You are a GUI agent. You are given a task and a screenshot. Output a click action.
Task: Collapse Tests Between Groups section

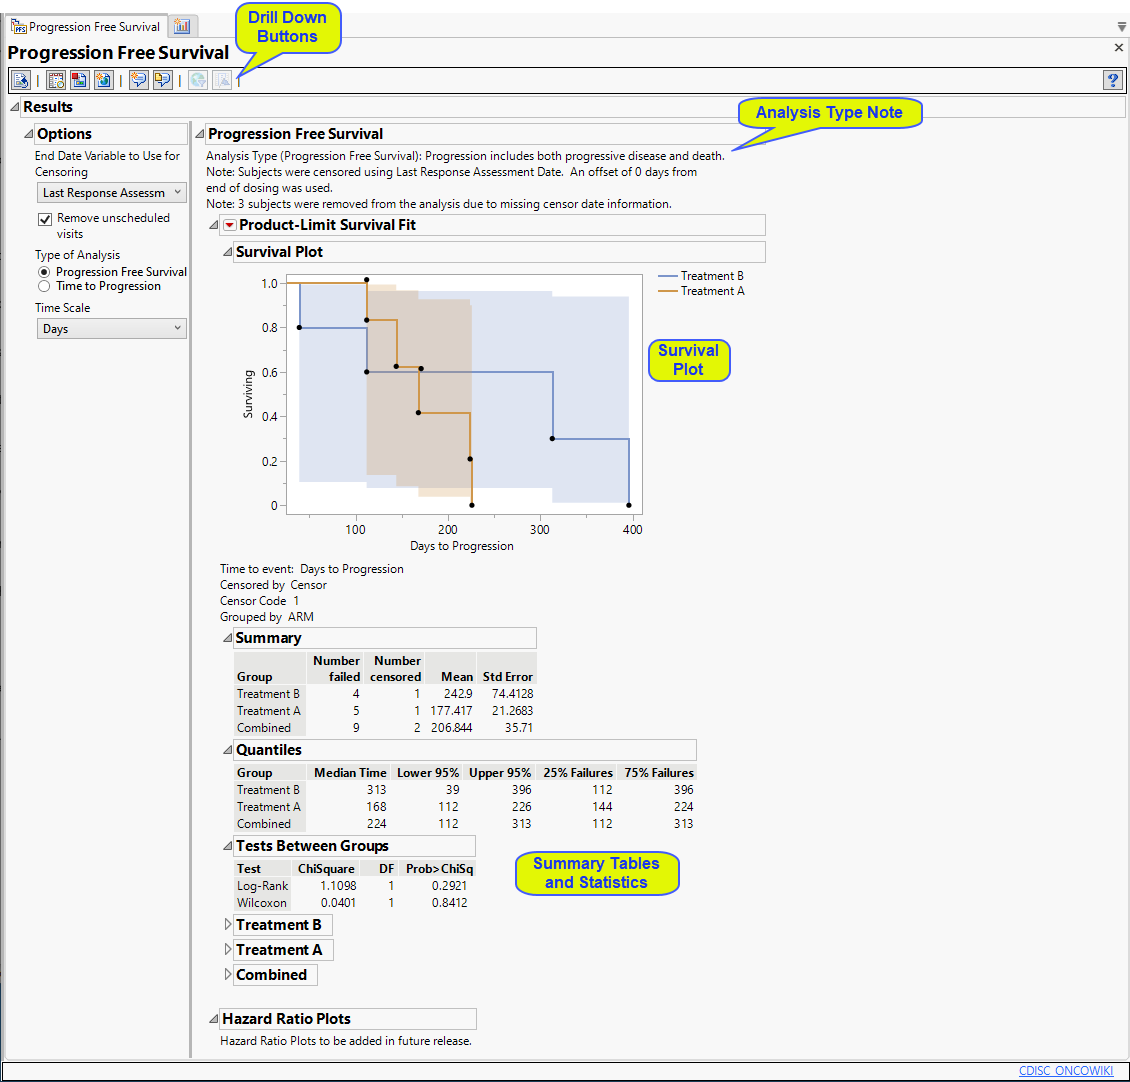pyautogui.click(x=228, y=846)
